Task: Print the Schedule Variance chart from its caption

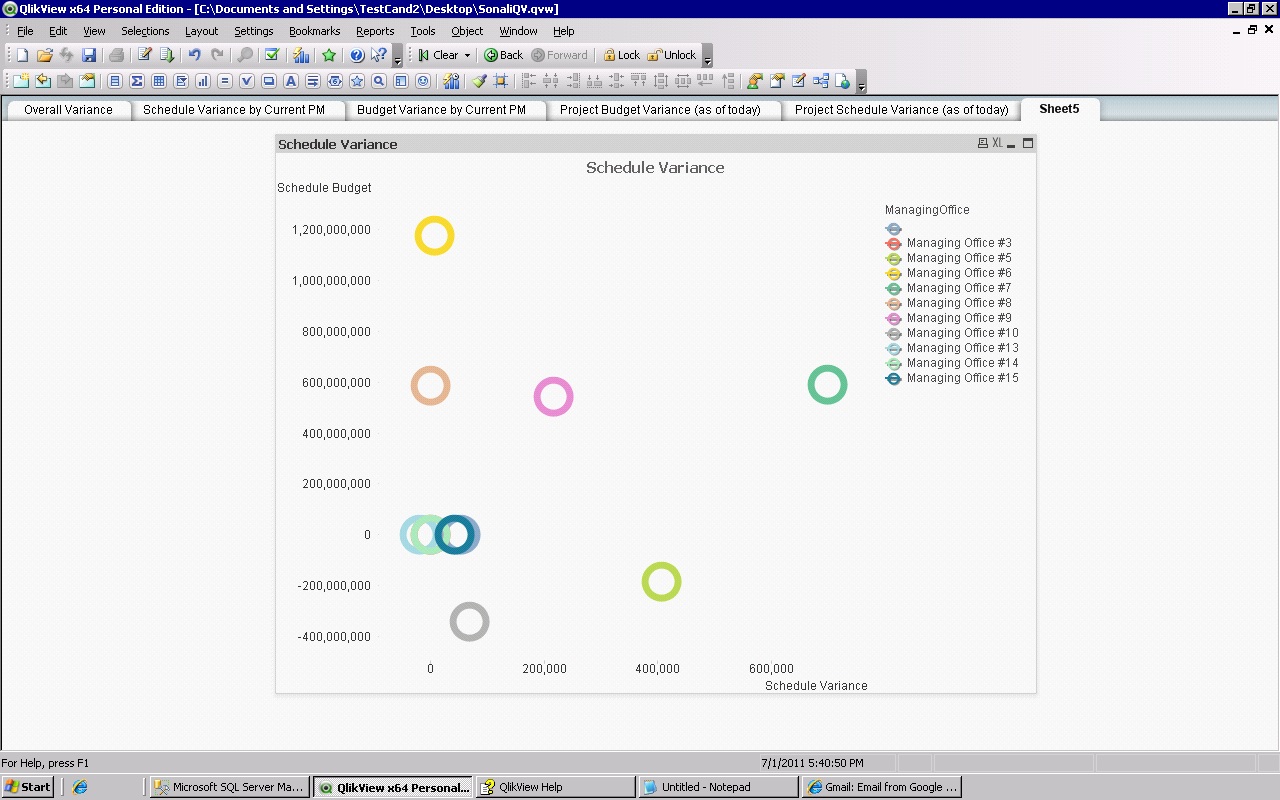Action: 982,143
